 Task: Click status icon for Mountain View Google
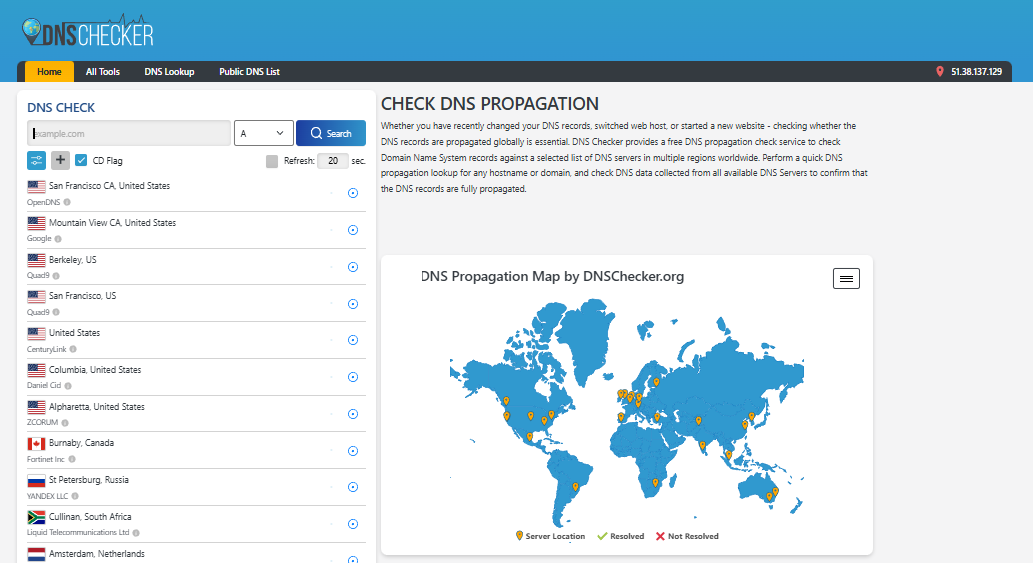click(353, 230)
